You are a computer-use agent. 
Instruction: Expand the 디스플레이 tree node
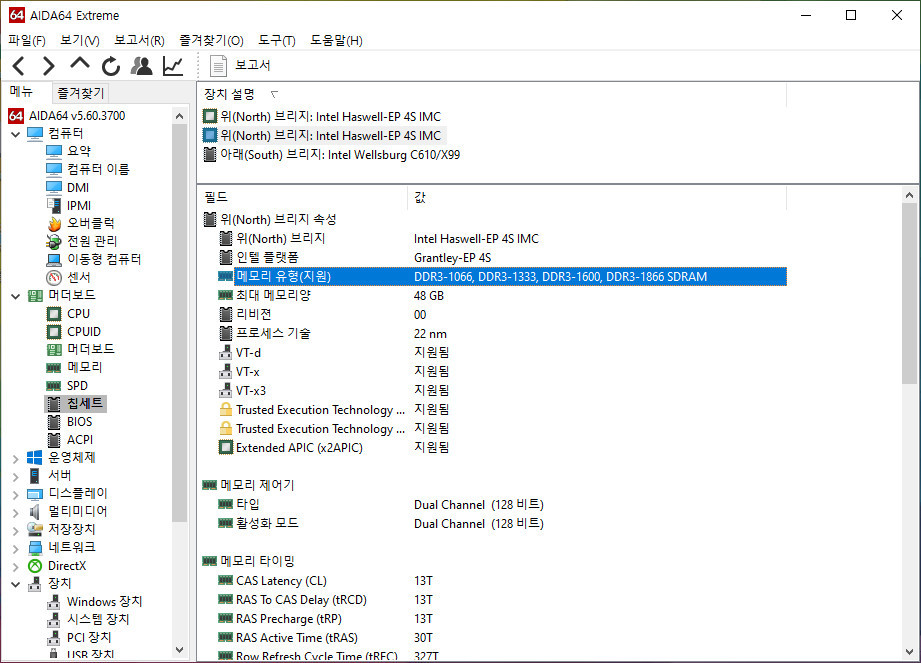16,494
